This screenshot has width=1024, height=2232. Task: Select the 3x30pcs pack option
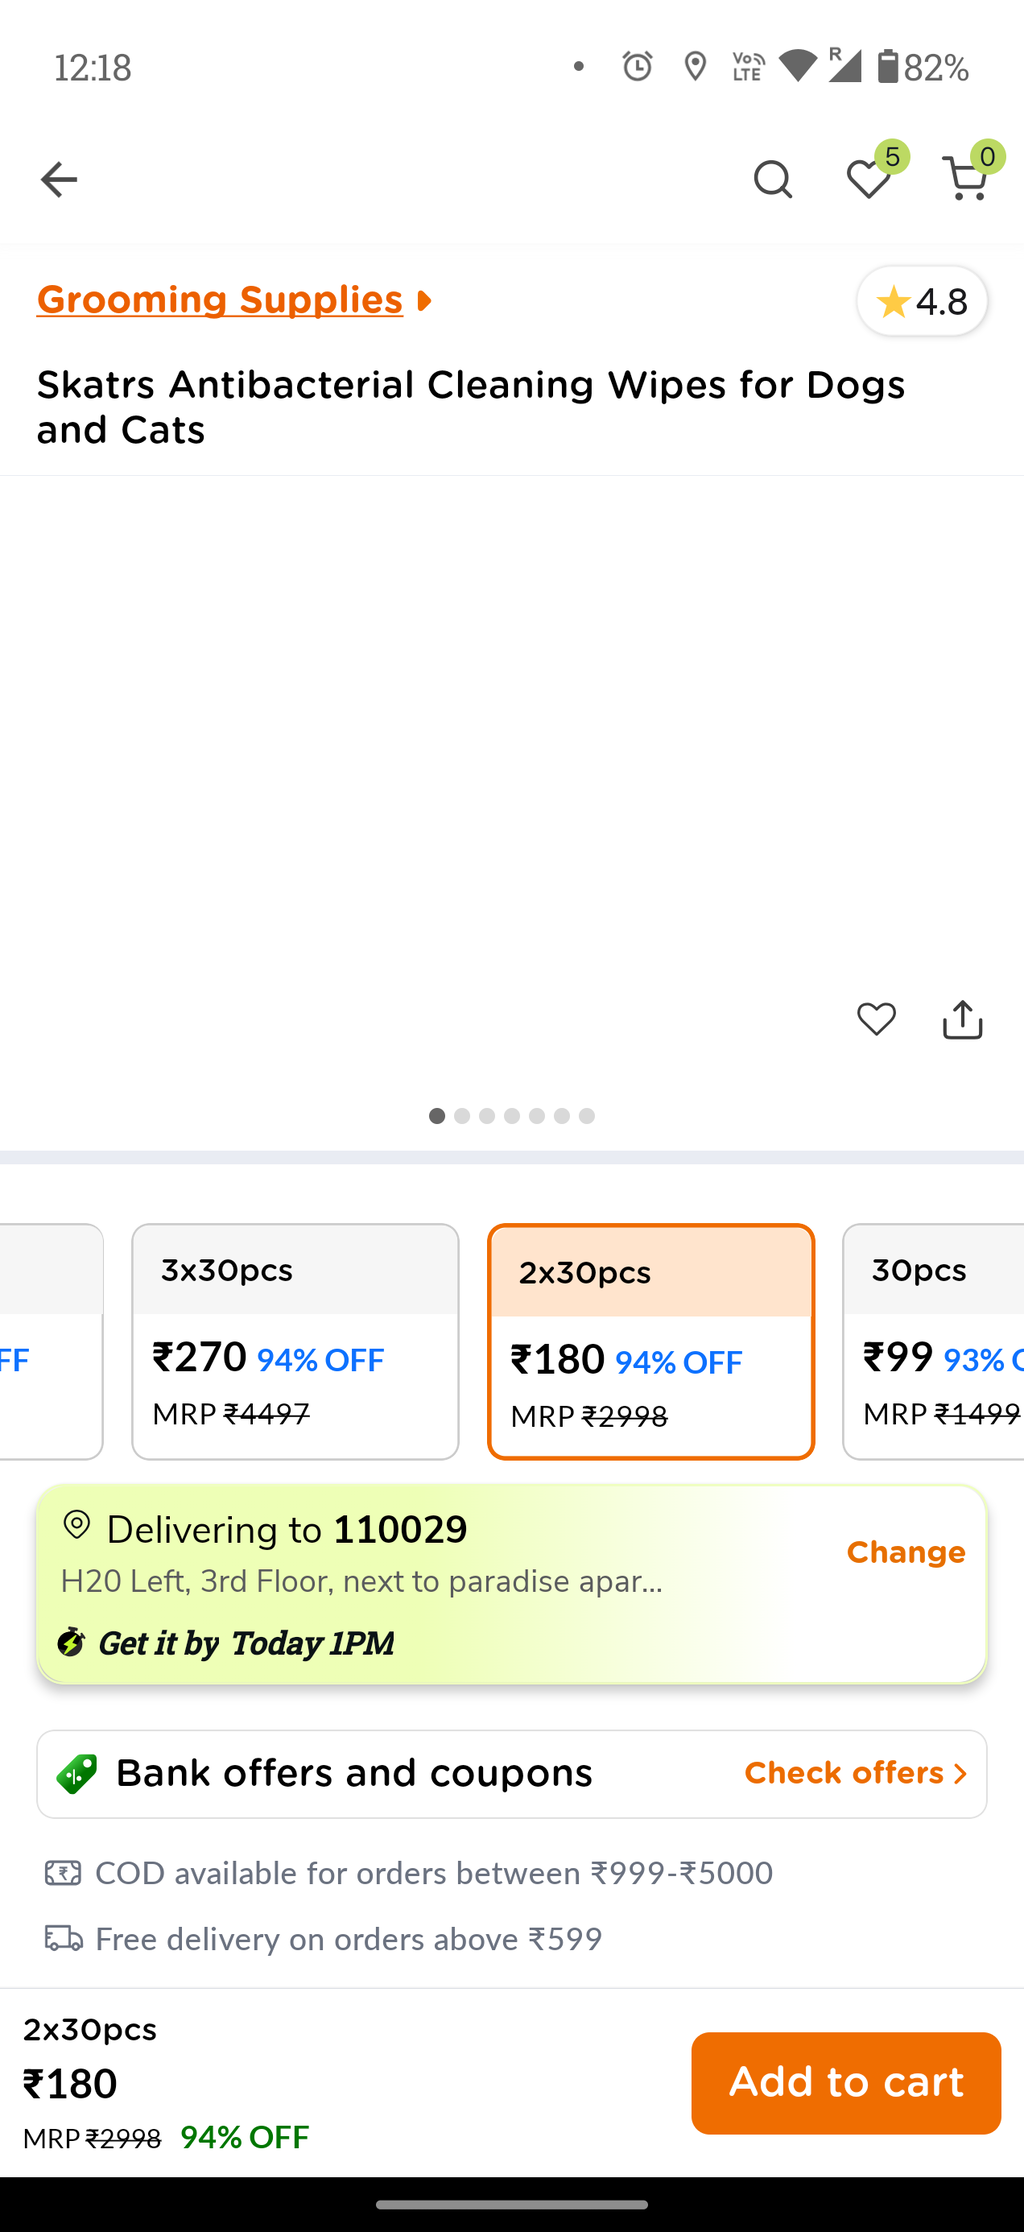tap(295, 1342)
